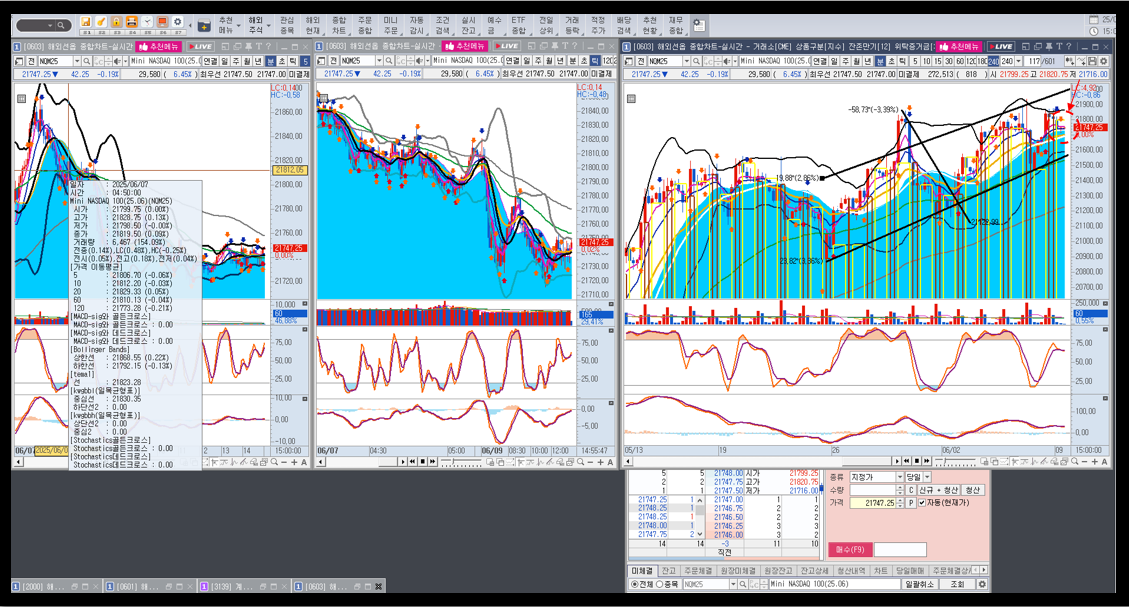
Task: Open the 240 interval dropdown in right chart
Action: pyautogui.click(x=1019, y=61)
